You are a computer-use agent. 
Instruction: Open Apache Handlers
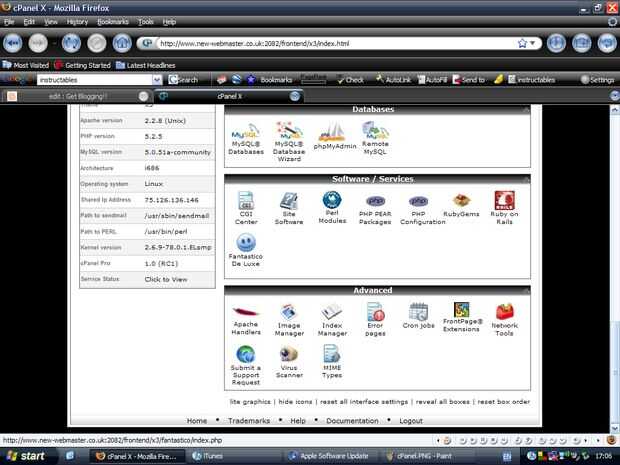click(x=246, y=320)
